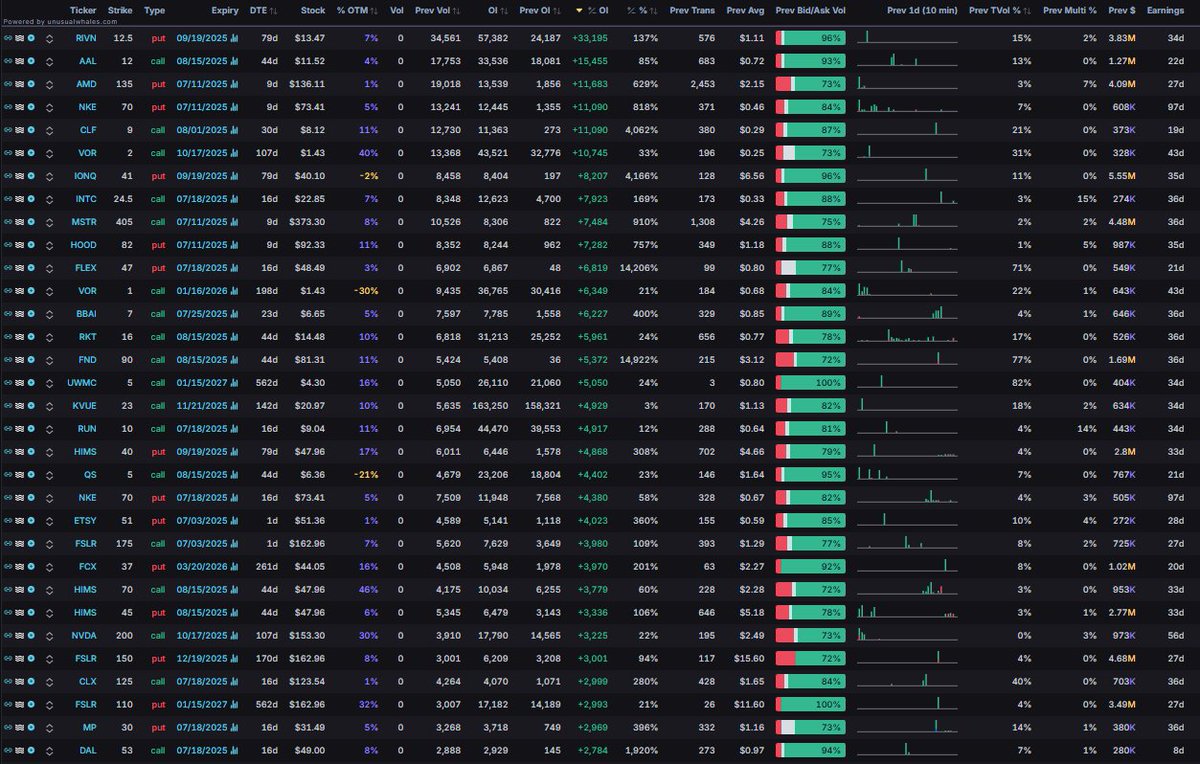Sort by the Prev TVol % column header

(1001, 10)
